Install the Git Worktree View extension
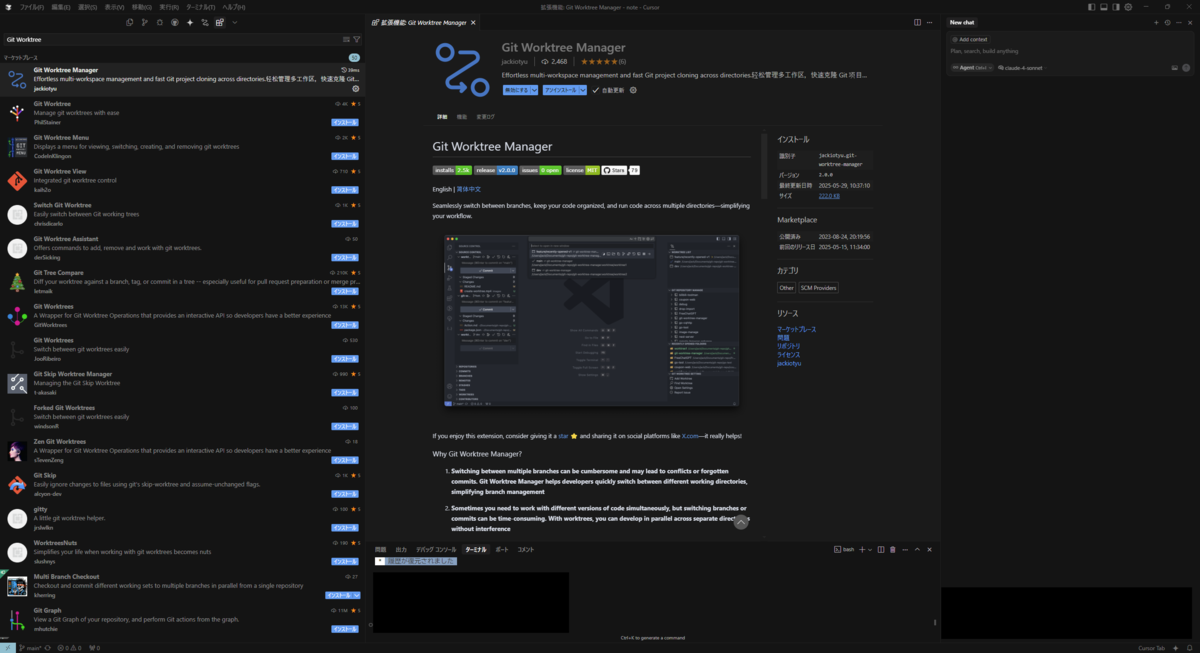This screenshot has width=1200, height=653. coord(345,190)
